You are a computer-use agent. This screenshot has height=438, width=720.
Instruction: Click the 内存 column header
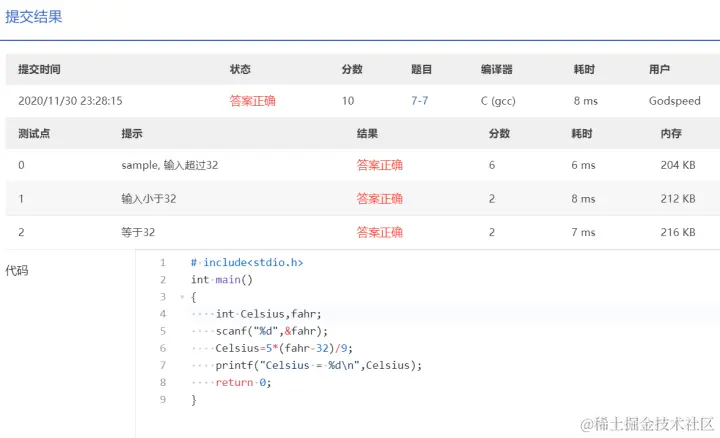click(x=671, y=134)
